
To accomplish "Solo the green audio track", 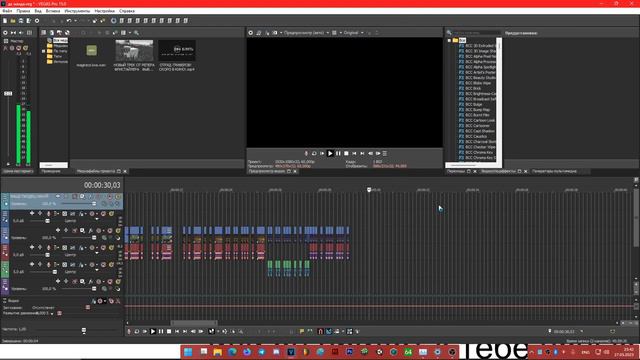I will coord(111,264).
